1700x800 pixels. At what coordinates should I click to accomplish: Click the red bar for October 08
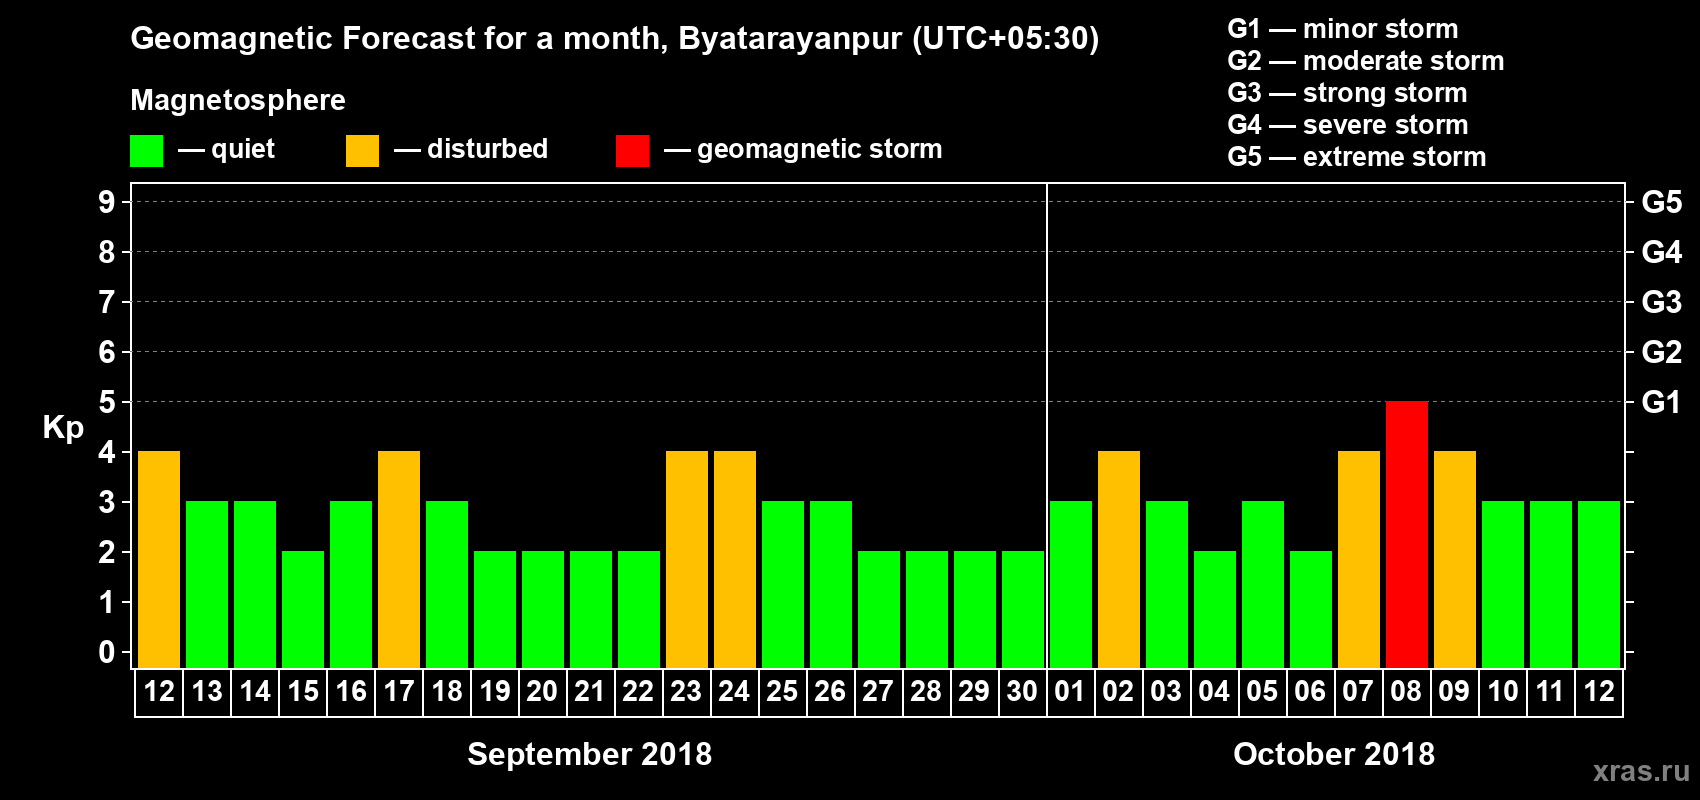(x=1407, y=534)
